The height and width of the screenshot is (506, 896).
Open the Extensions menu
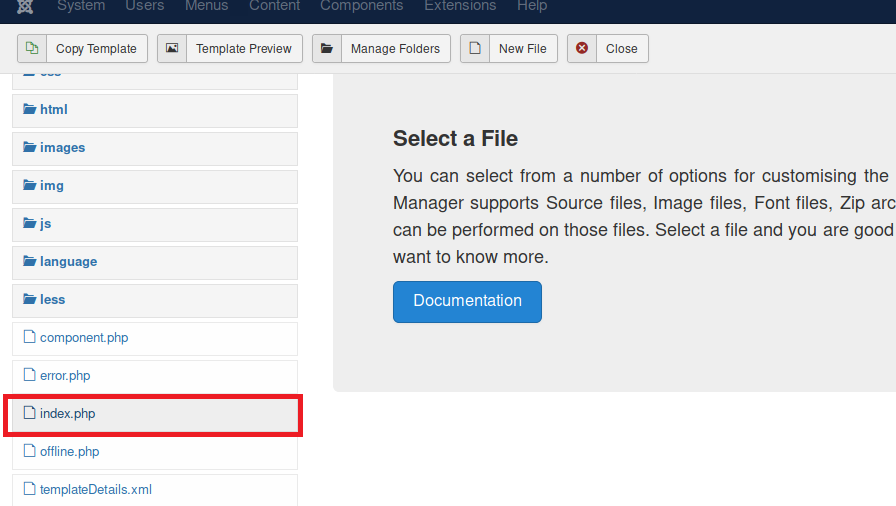point(458,6)
